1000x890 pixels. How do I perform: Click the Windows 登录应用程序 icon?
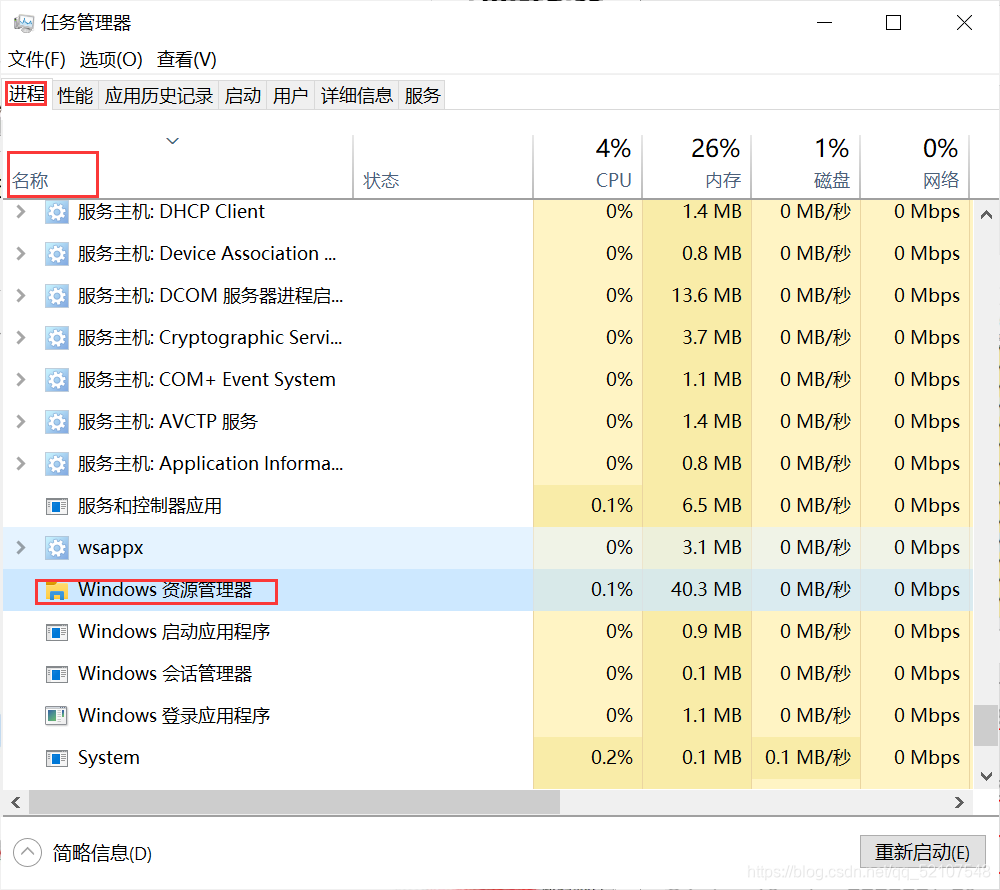pyautogui.click(x=57, y=716)
